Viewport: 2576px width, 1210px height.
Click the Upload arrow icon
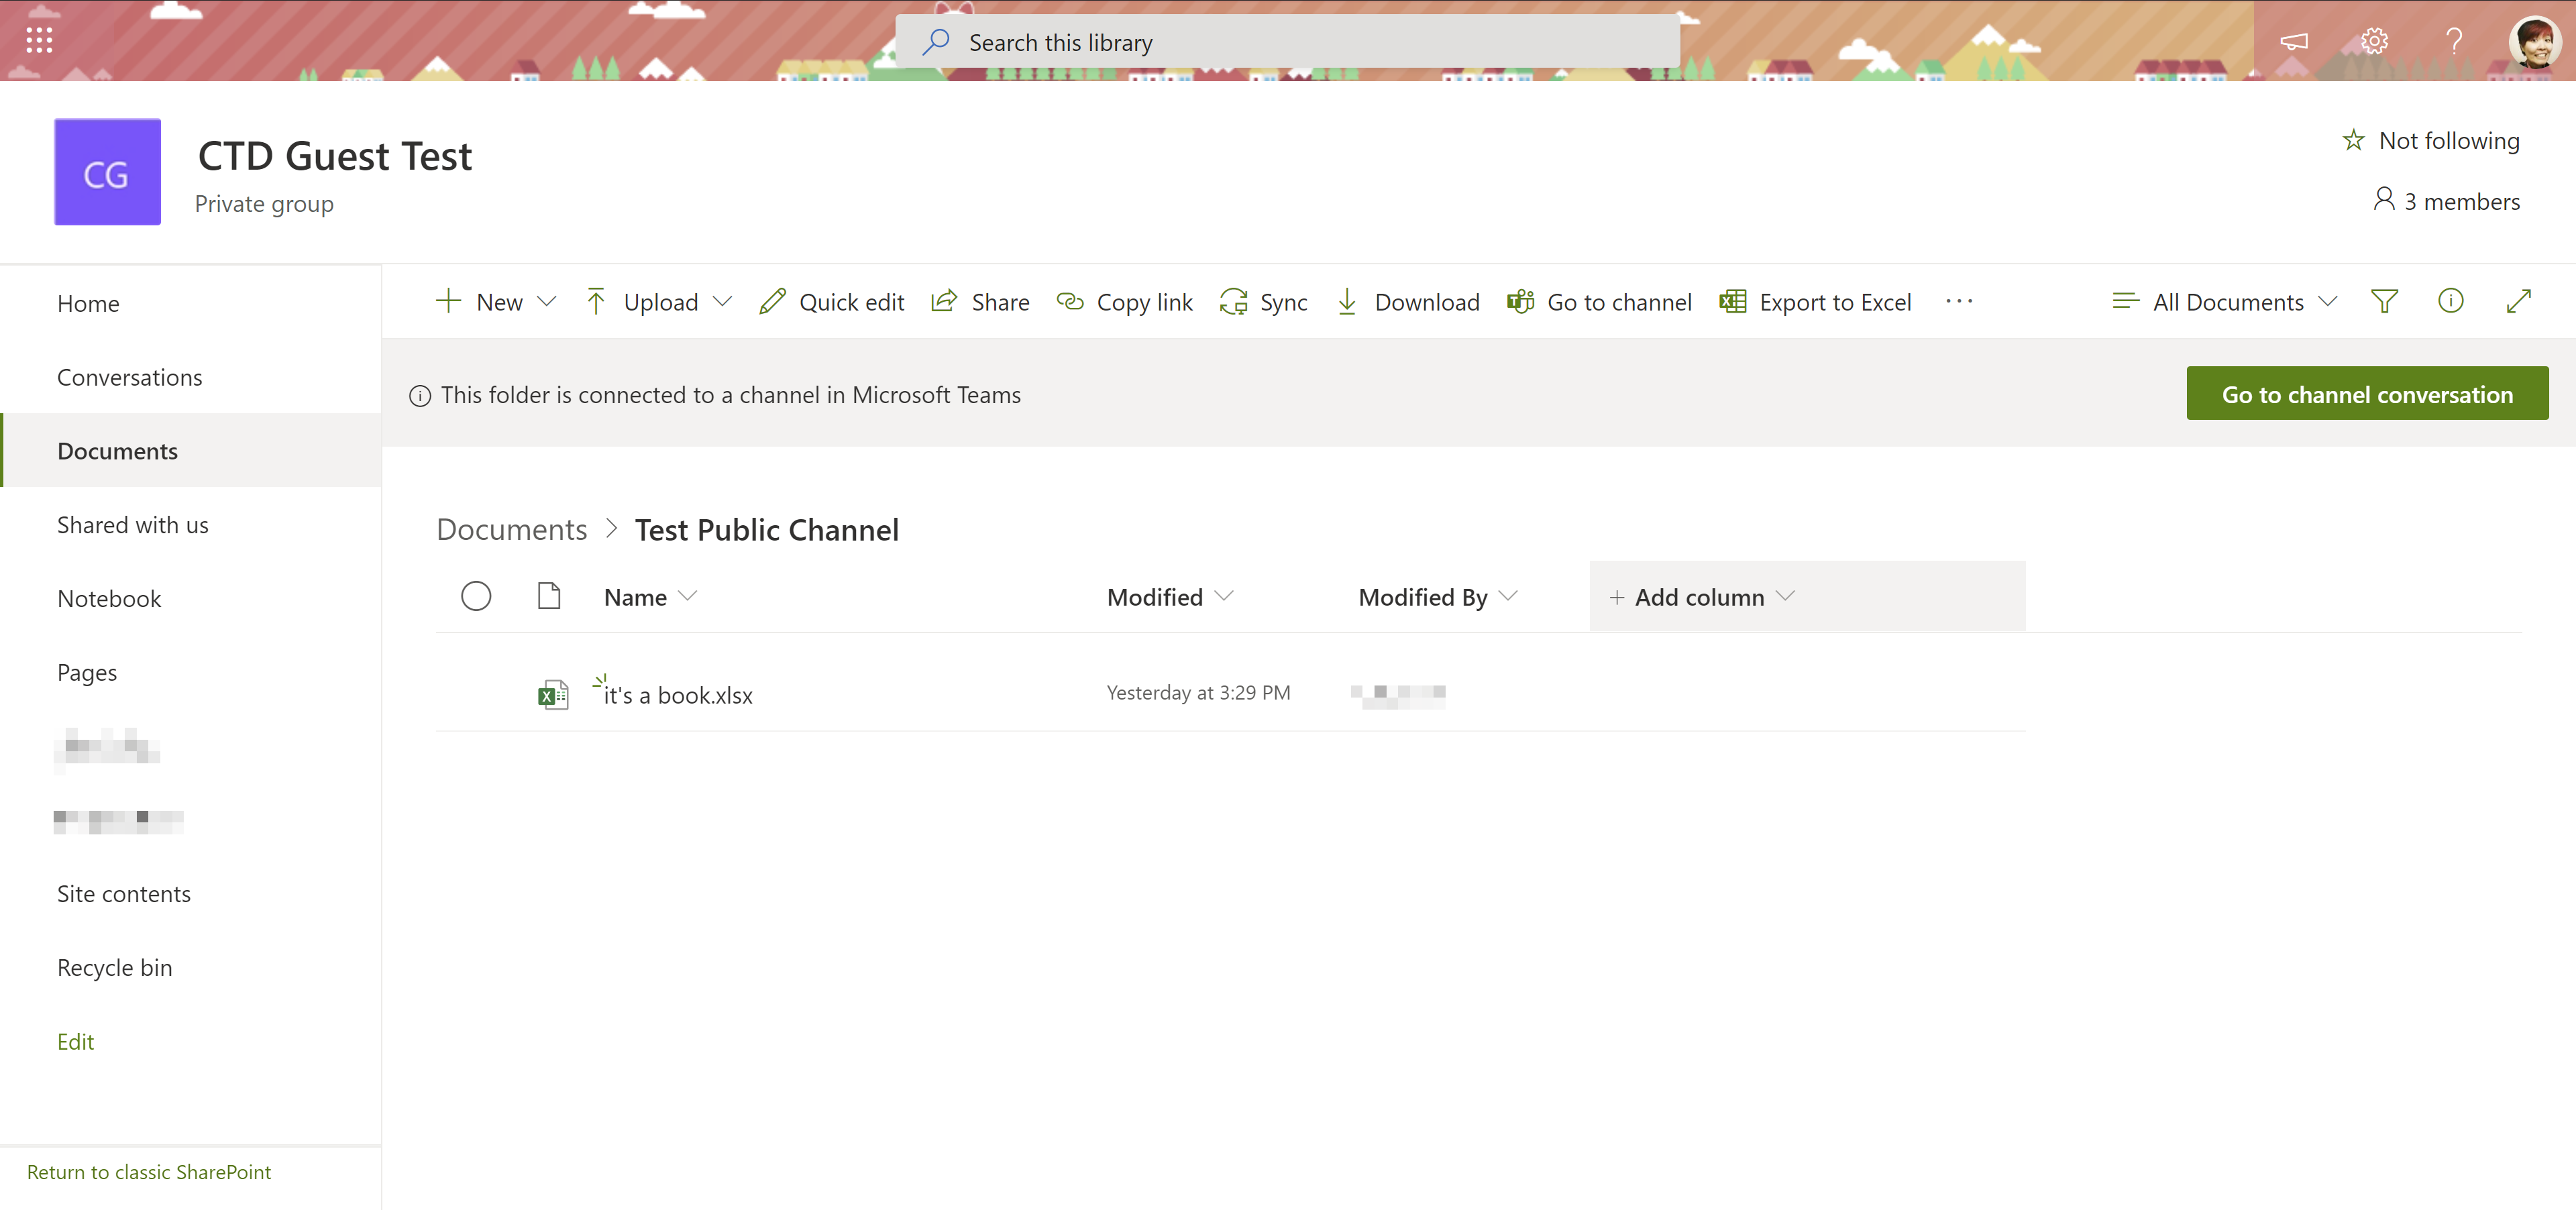pyautogui.click(x=596, y=301)
